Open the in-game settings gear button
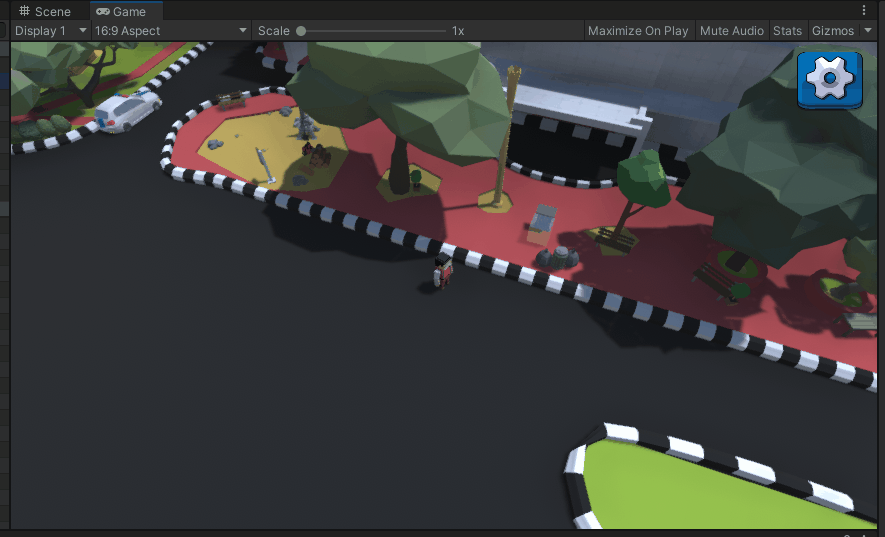This screenshot has width=885, height=537. [829, 78]
